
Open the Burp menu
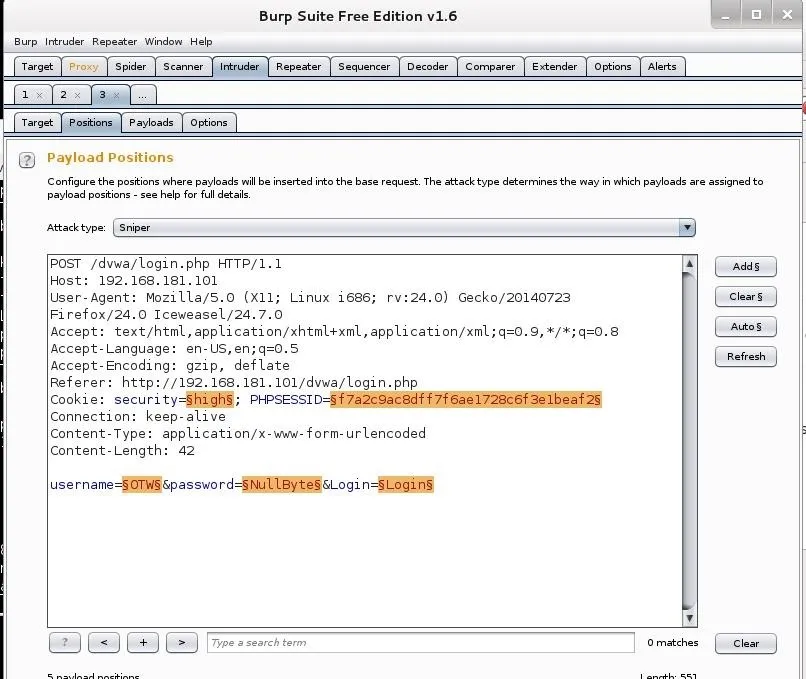pyautogui.click(x=26, y=42)
